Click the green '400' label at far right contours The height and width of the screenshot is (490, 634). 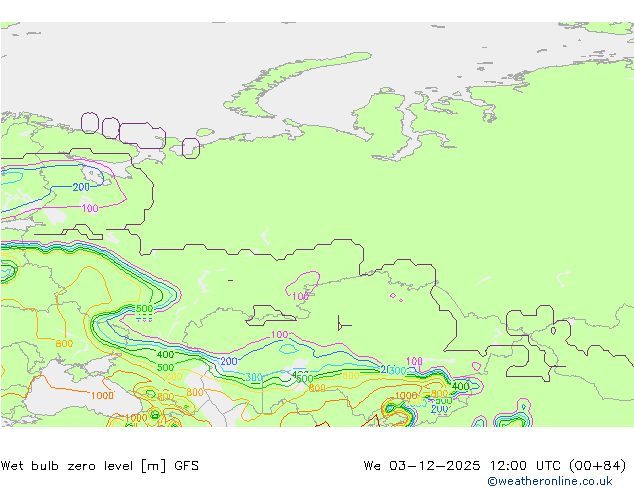coord(461,386)
